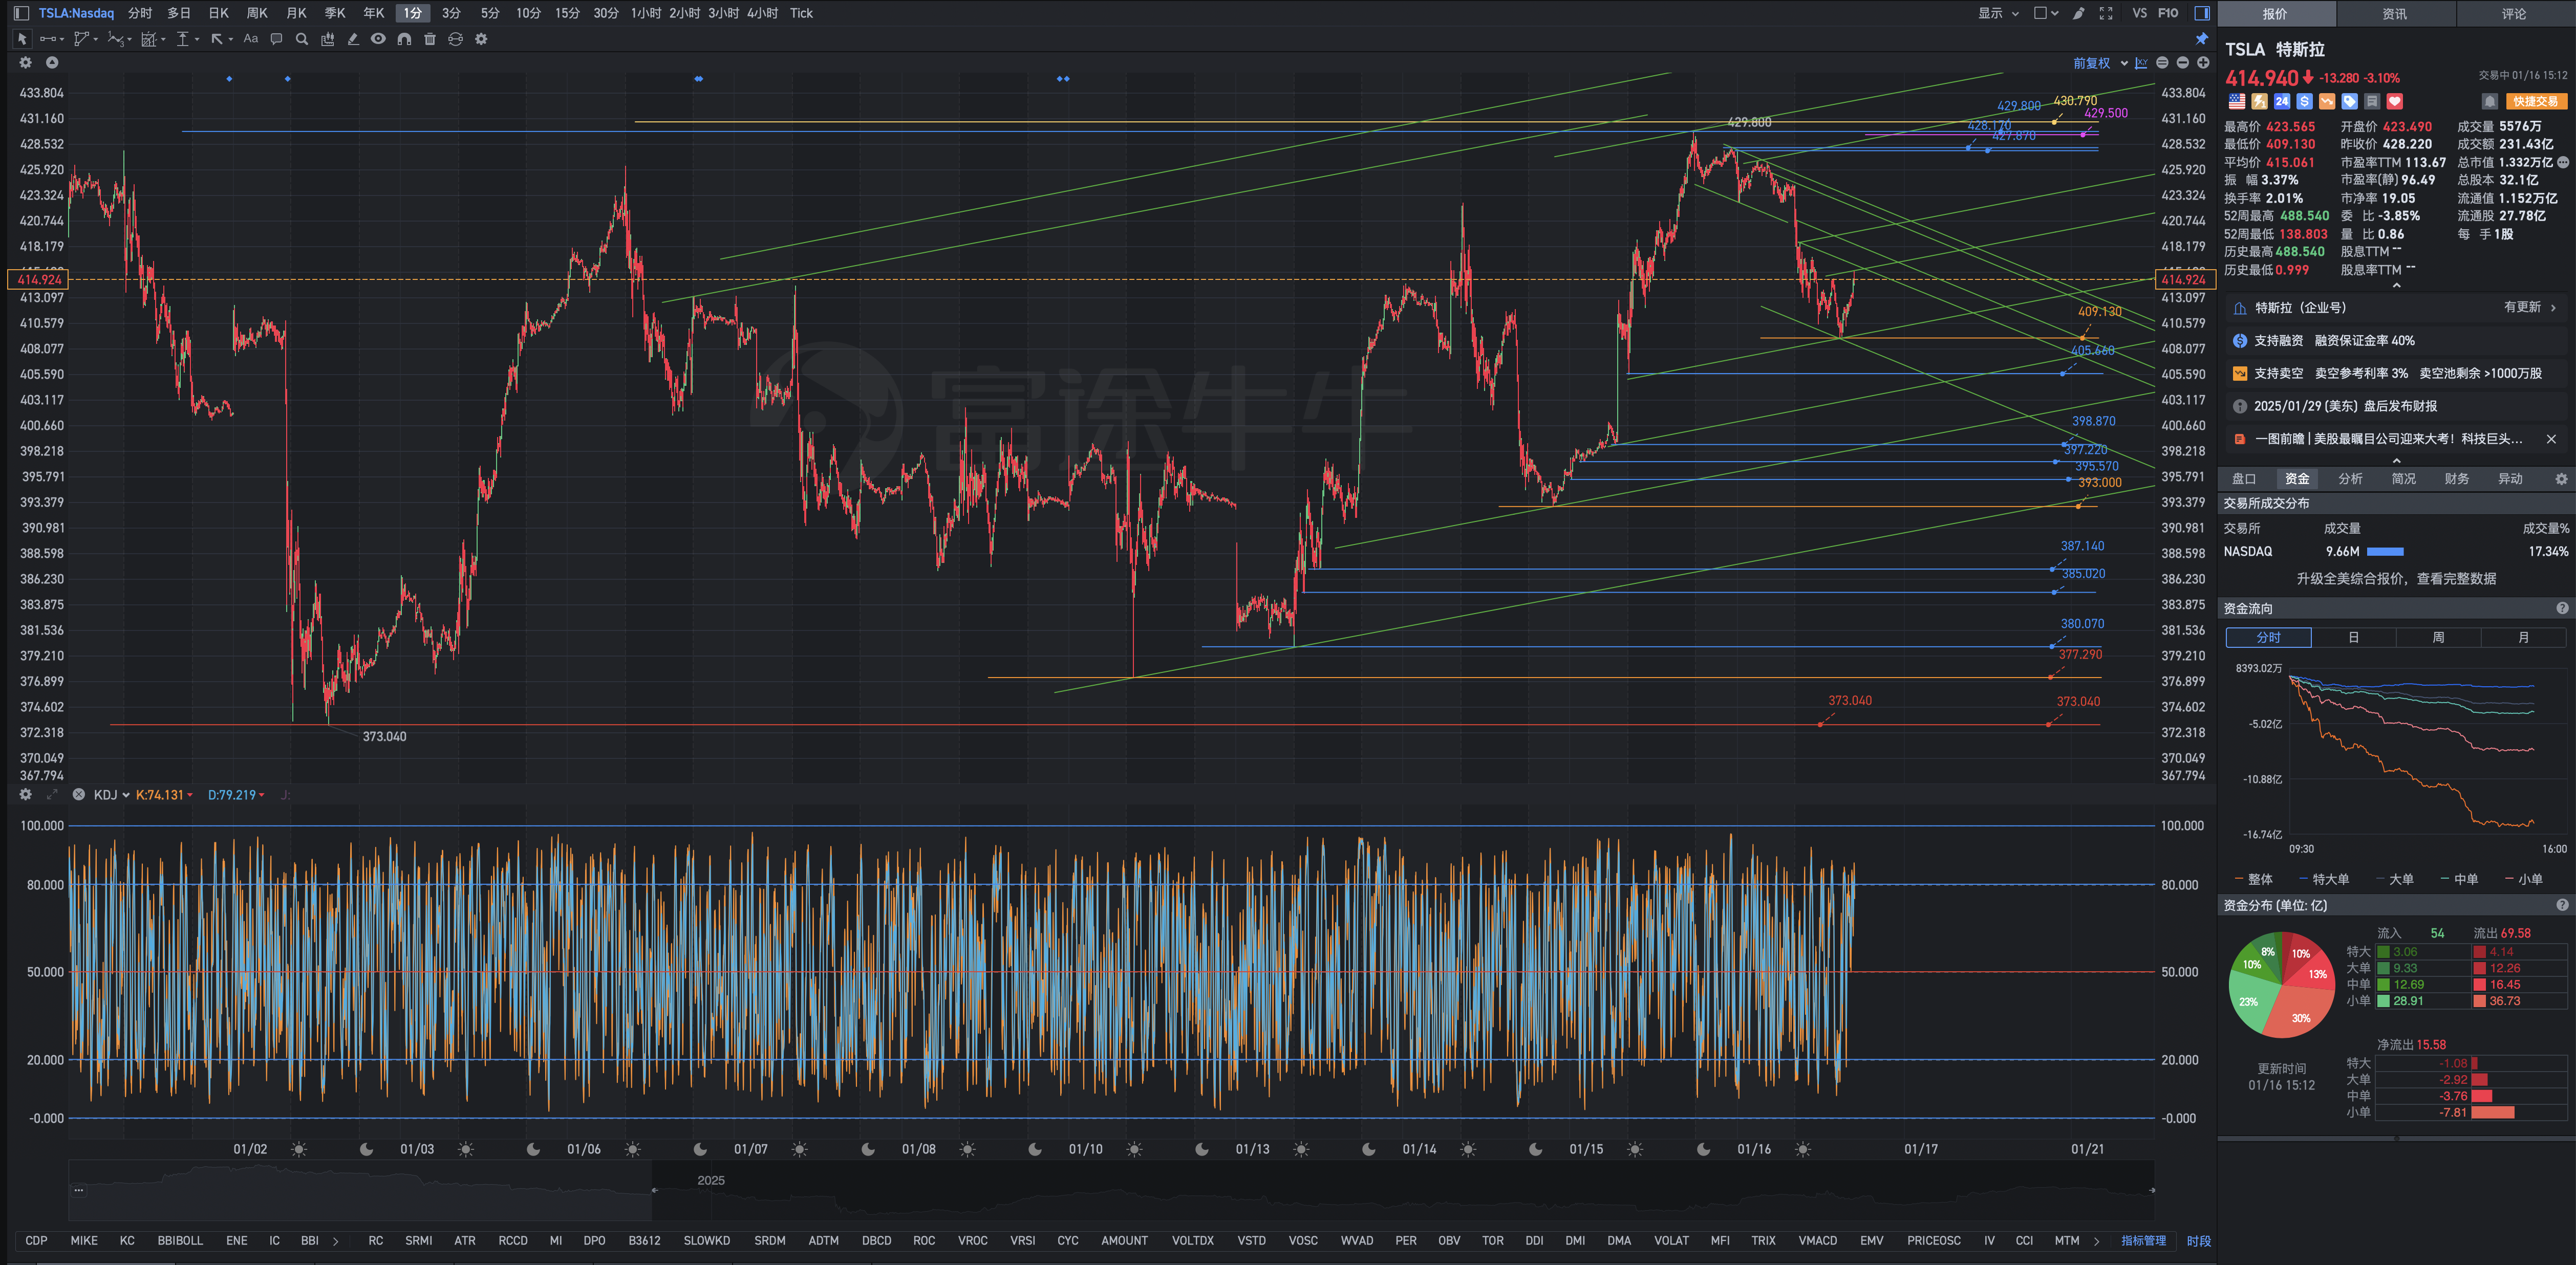2576x1265 pixels.
Task: Open main chart settings gear
Action: [26, 62]
